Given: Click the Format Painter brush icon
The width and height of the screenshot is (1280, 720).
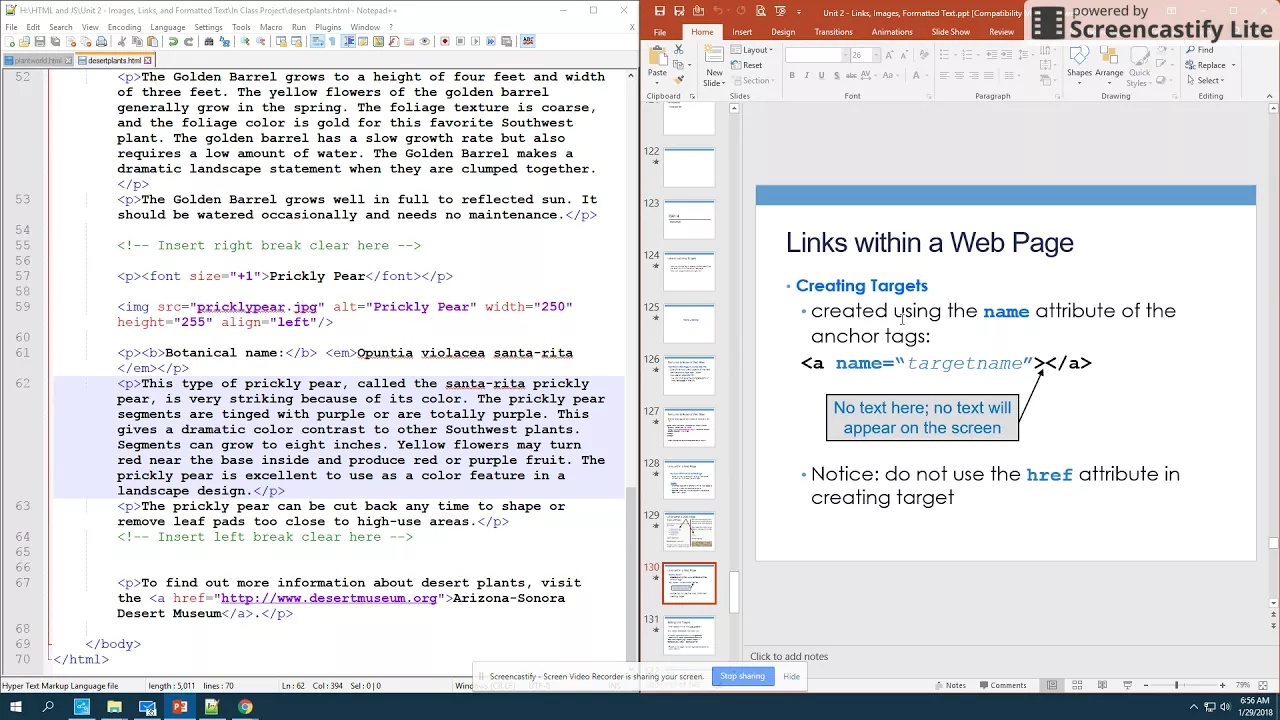Looking at the screenshot, I should 679,80.
